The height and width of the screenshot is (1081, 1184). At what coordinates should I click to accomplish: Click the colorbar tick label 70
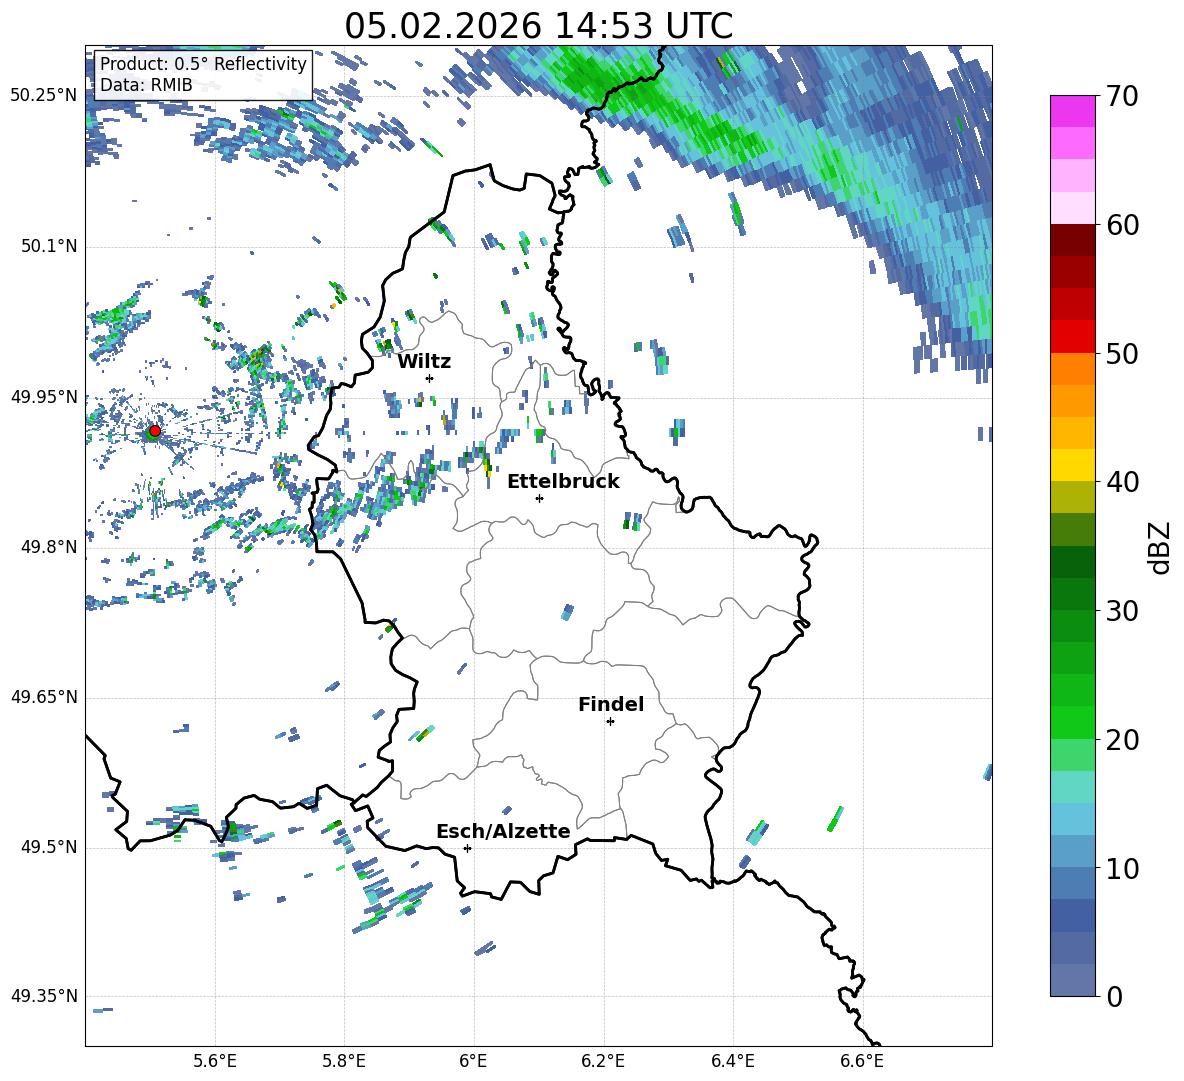(1121, 97)
